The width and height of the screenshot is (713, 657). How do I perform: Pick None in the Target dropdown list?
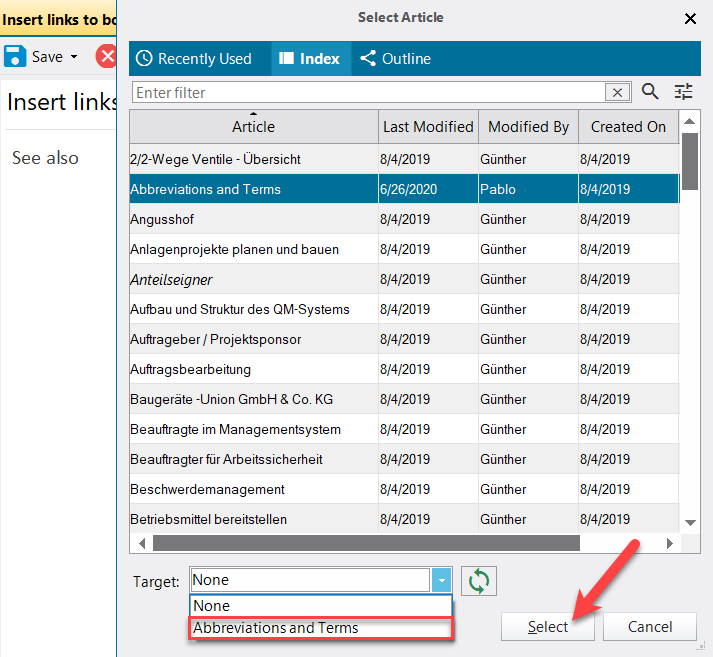[x=320, y=606]
